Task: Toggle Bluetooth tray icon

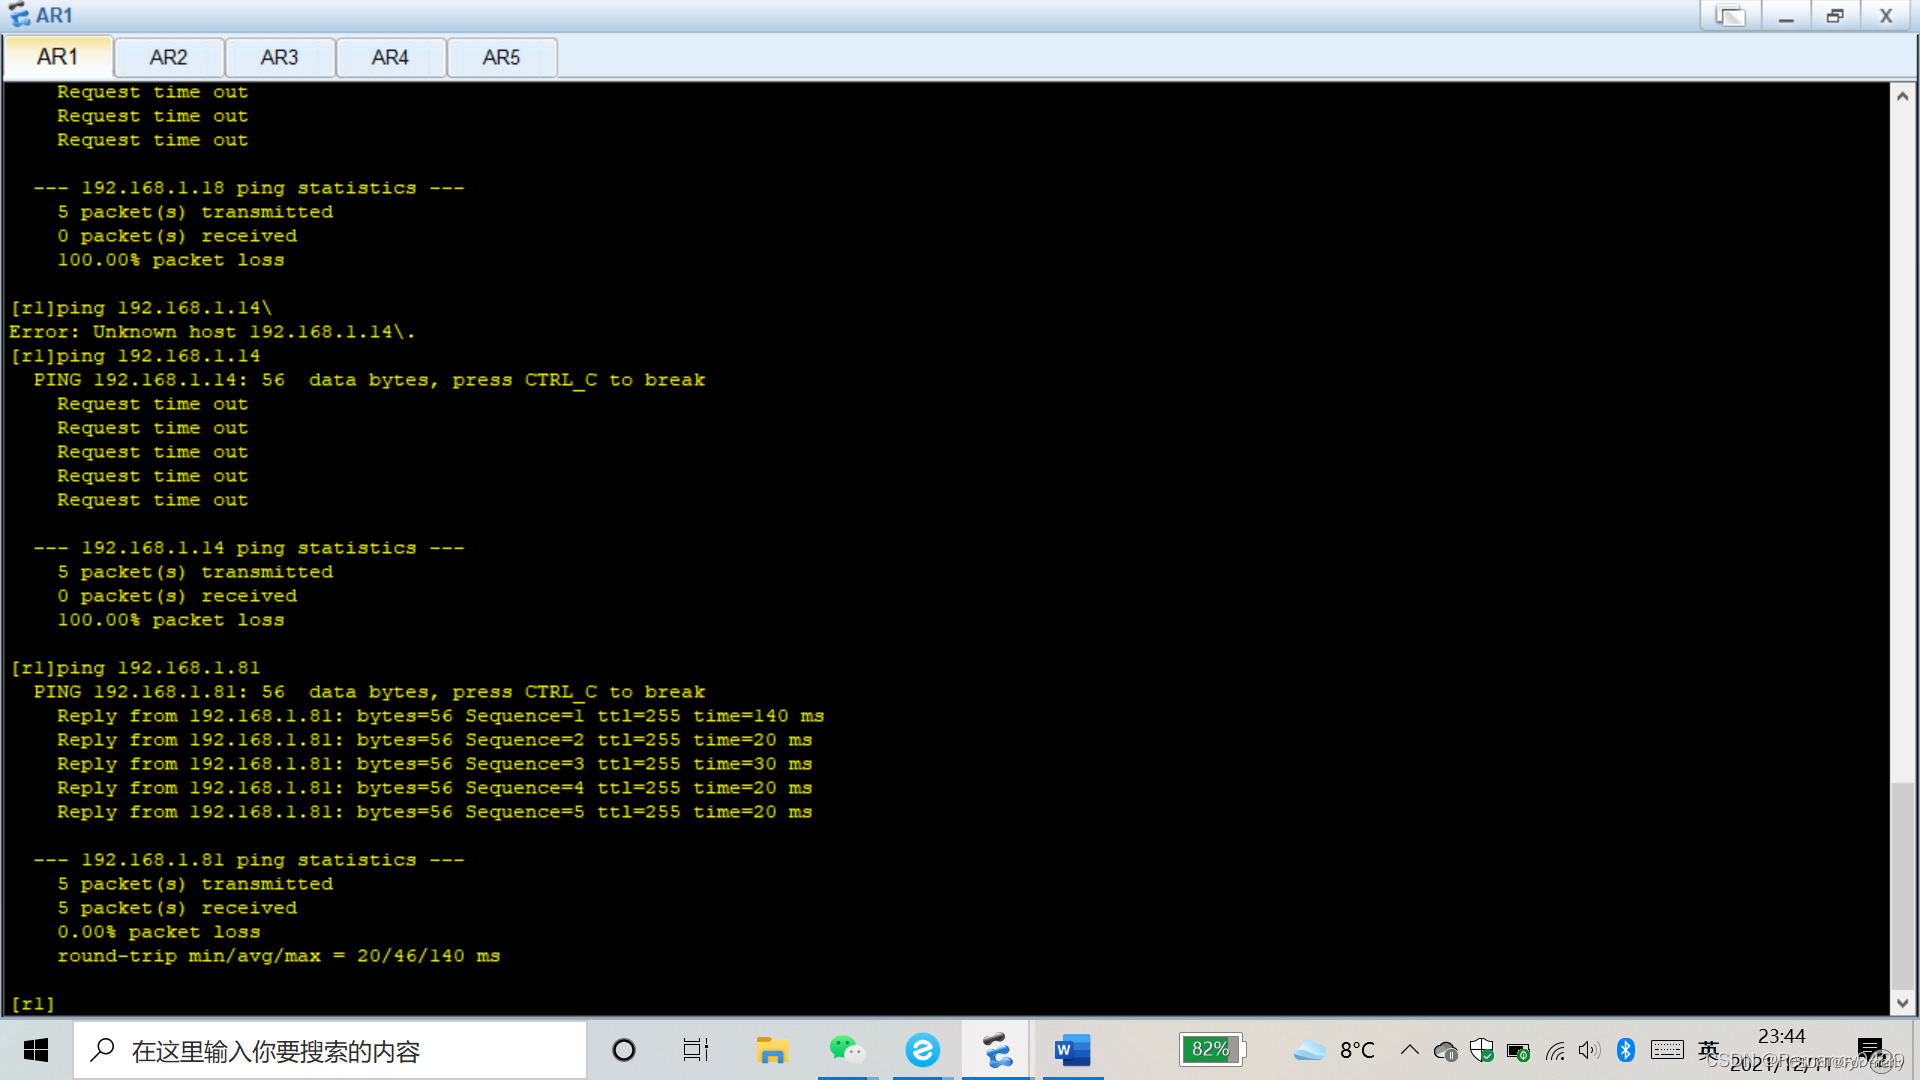Action: click(1625, 1050)
